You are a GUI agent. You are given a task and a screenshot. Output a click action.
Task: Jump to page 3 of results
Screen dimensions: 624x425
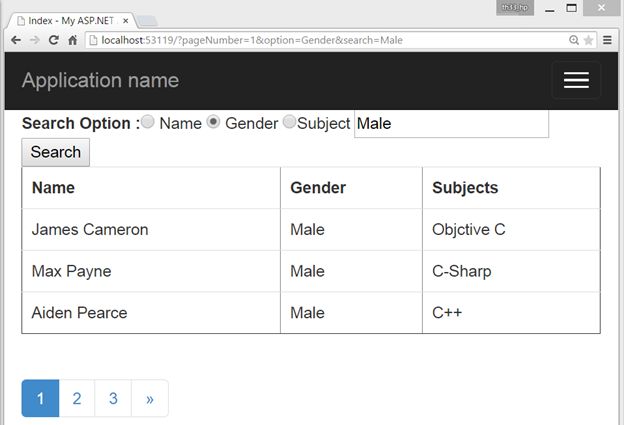(x=113, y=398)
